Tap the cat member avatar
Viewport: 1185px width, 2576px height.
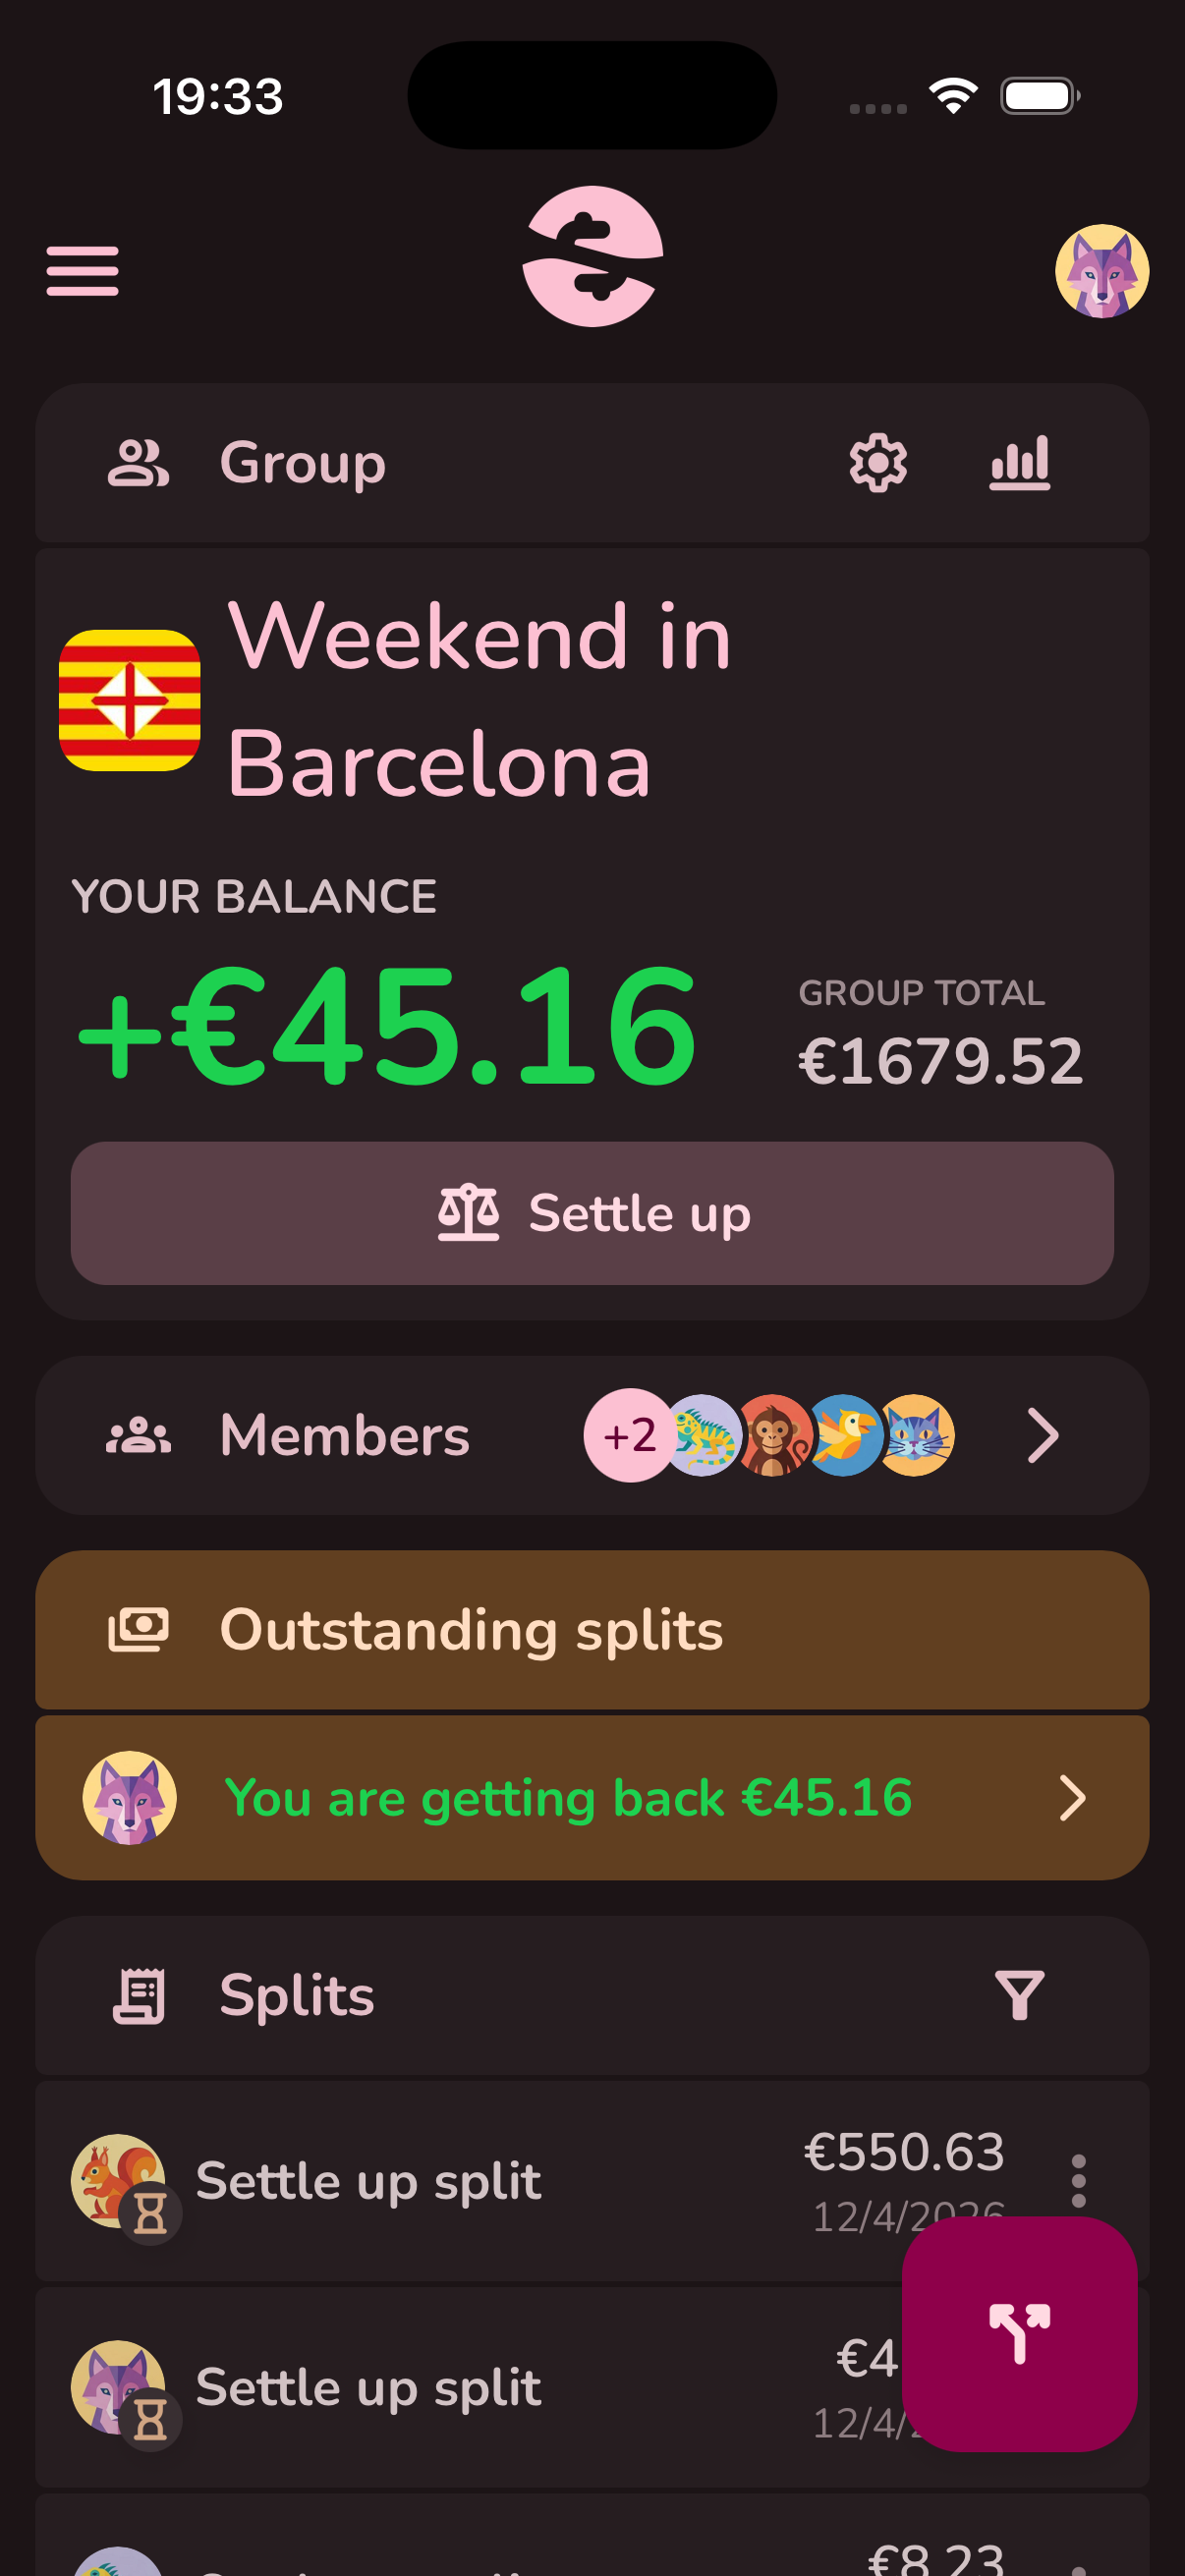916,1436
